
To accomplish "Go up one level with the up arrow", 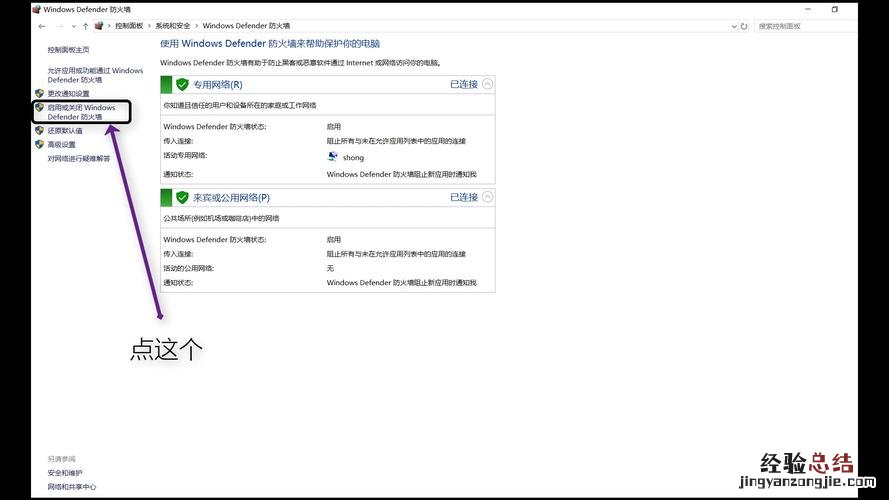I will point(85,25).
